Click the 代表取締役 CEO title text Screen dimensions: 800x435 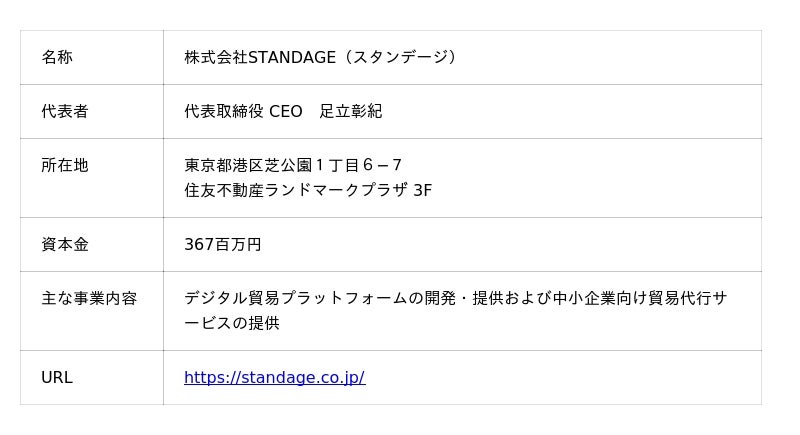(x=243, y=112)
